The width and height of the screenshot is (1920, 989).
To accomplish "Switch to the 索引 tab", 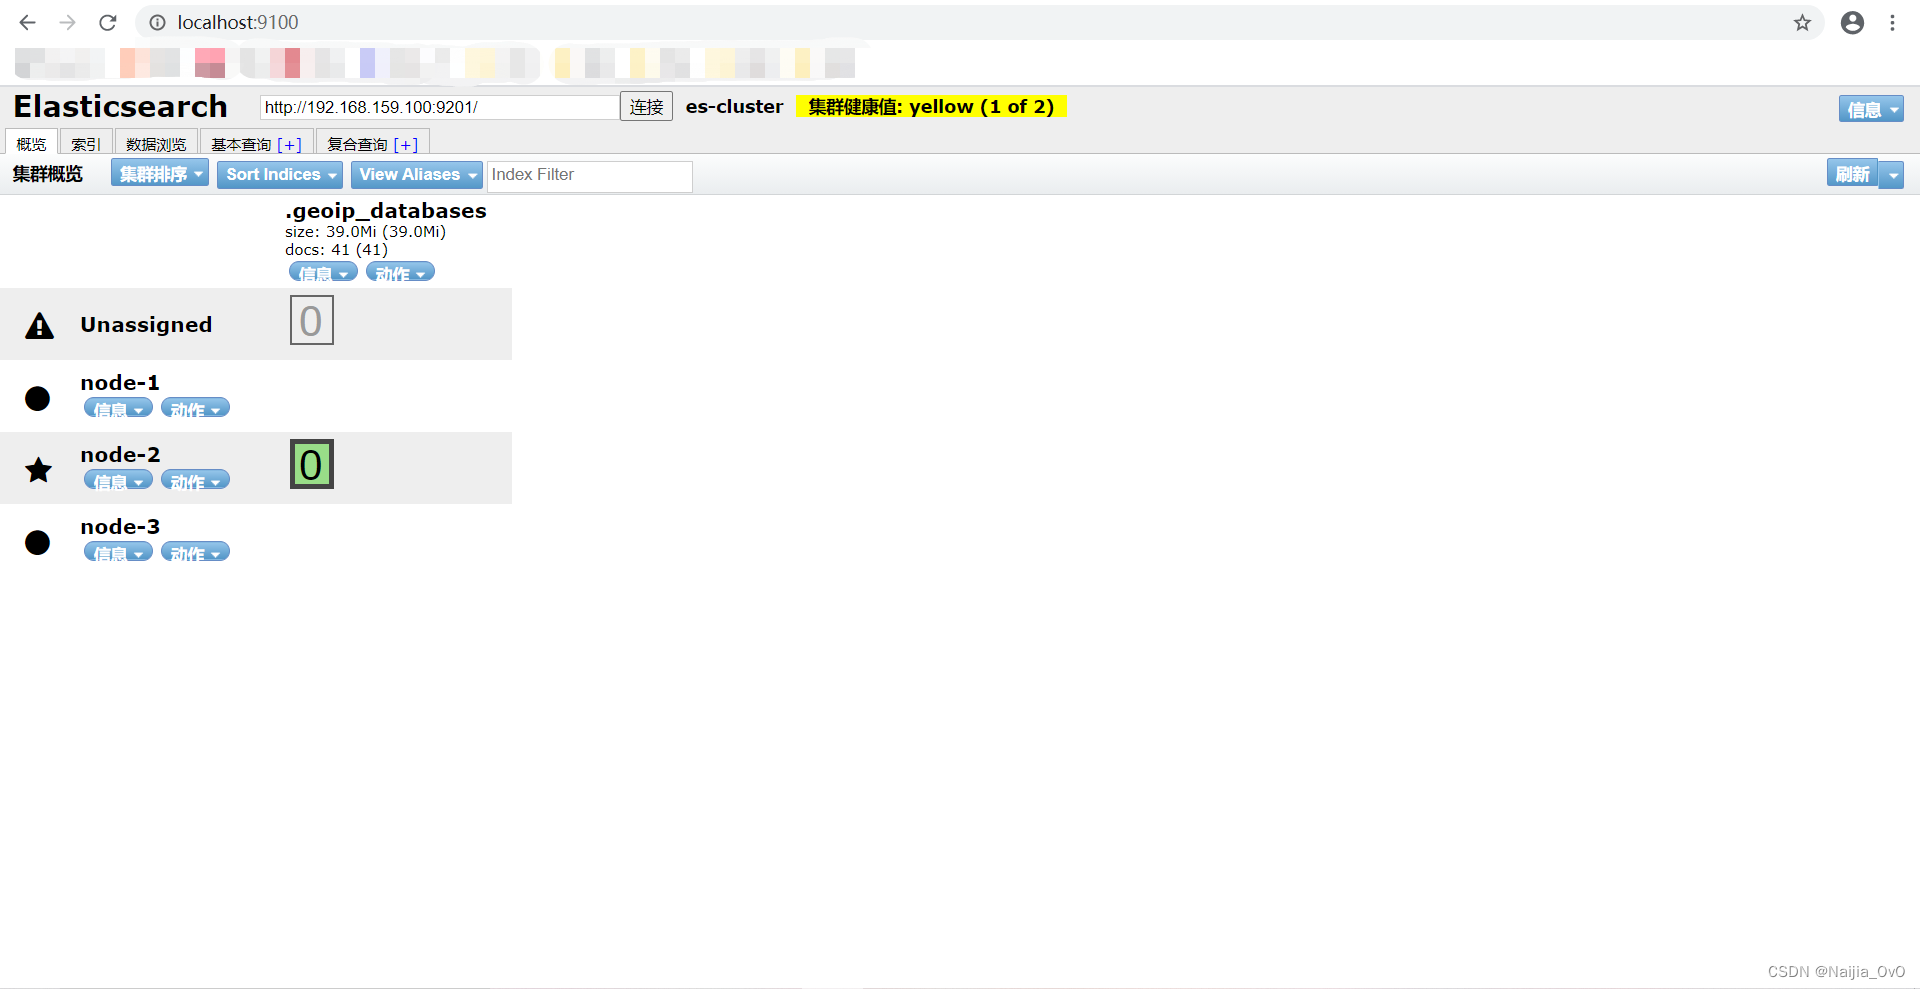I will pos(86,143).
